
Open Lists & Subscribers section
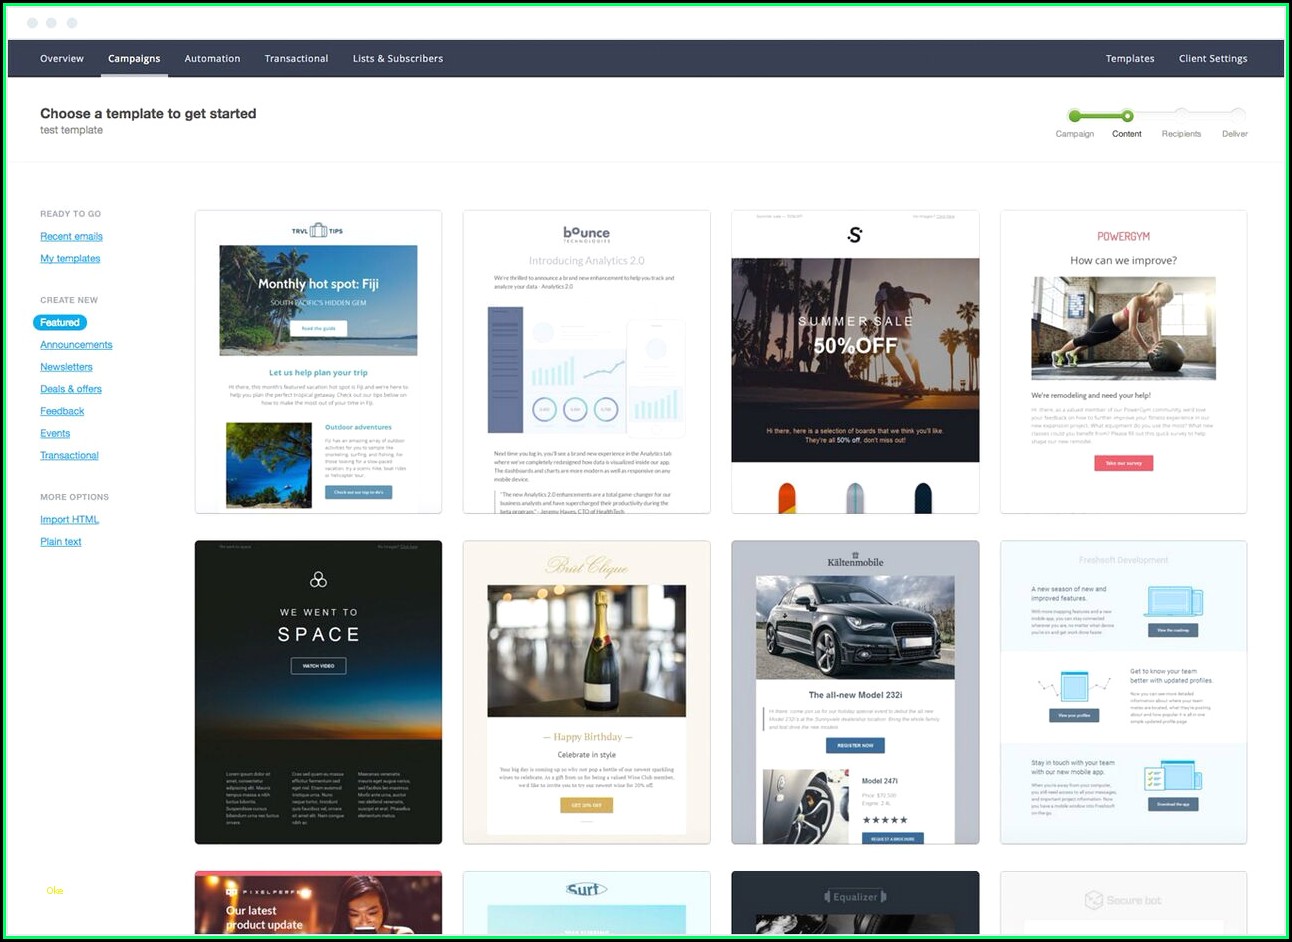tap(397, 59)
